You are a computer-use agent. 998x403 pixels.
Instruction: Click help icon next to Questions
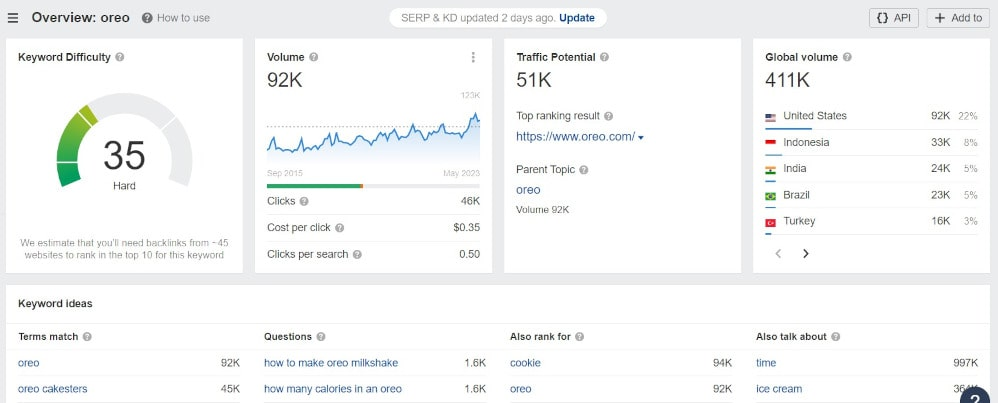tap(321, 337)
